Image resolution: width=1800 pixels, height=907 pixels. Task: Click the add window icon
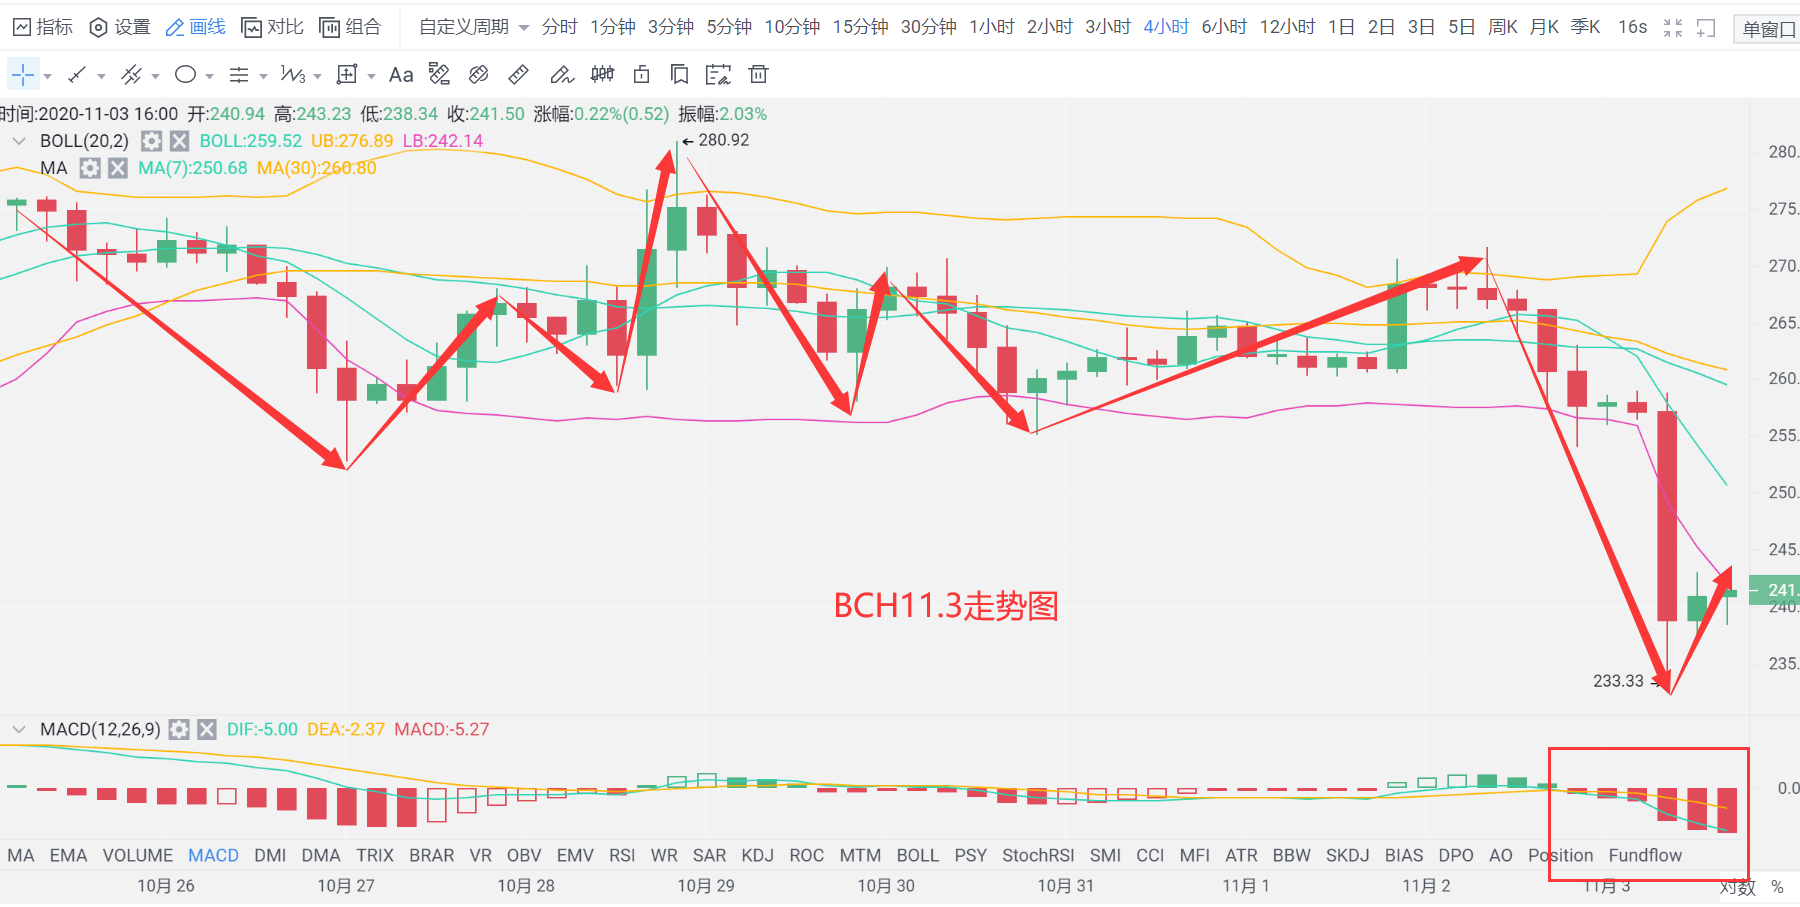click(x=1706, y=28)
